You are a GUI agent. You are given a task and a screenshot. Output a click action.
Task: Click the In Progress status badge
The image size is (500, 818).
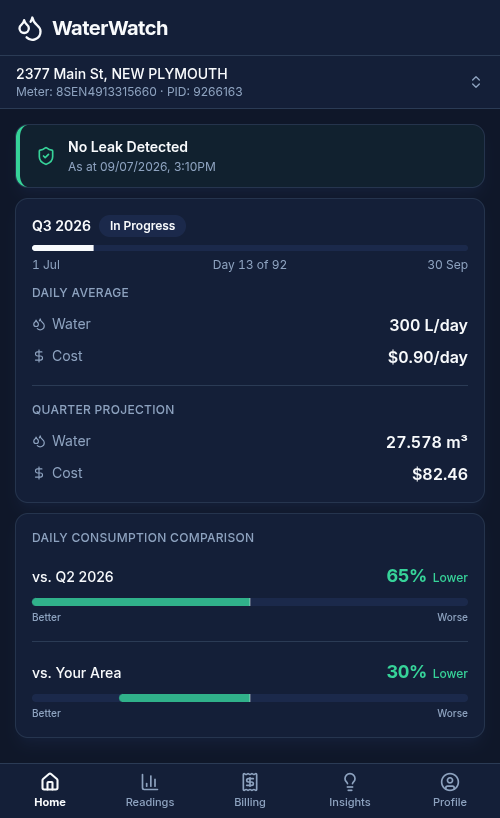pos(142,226)
